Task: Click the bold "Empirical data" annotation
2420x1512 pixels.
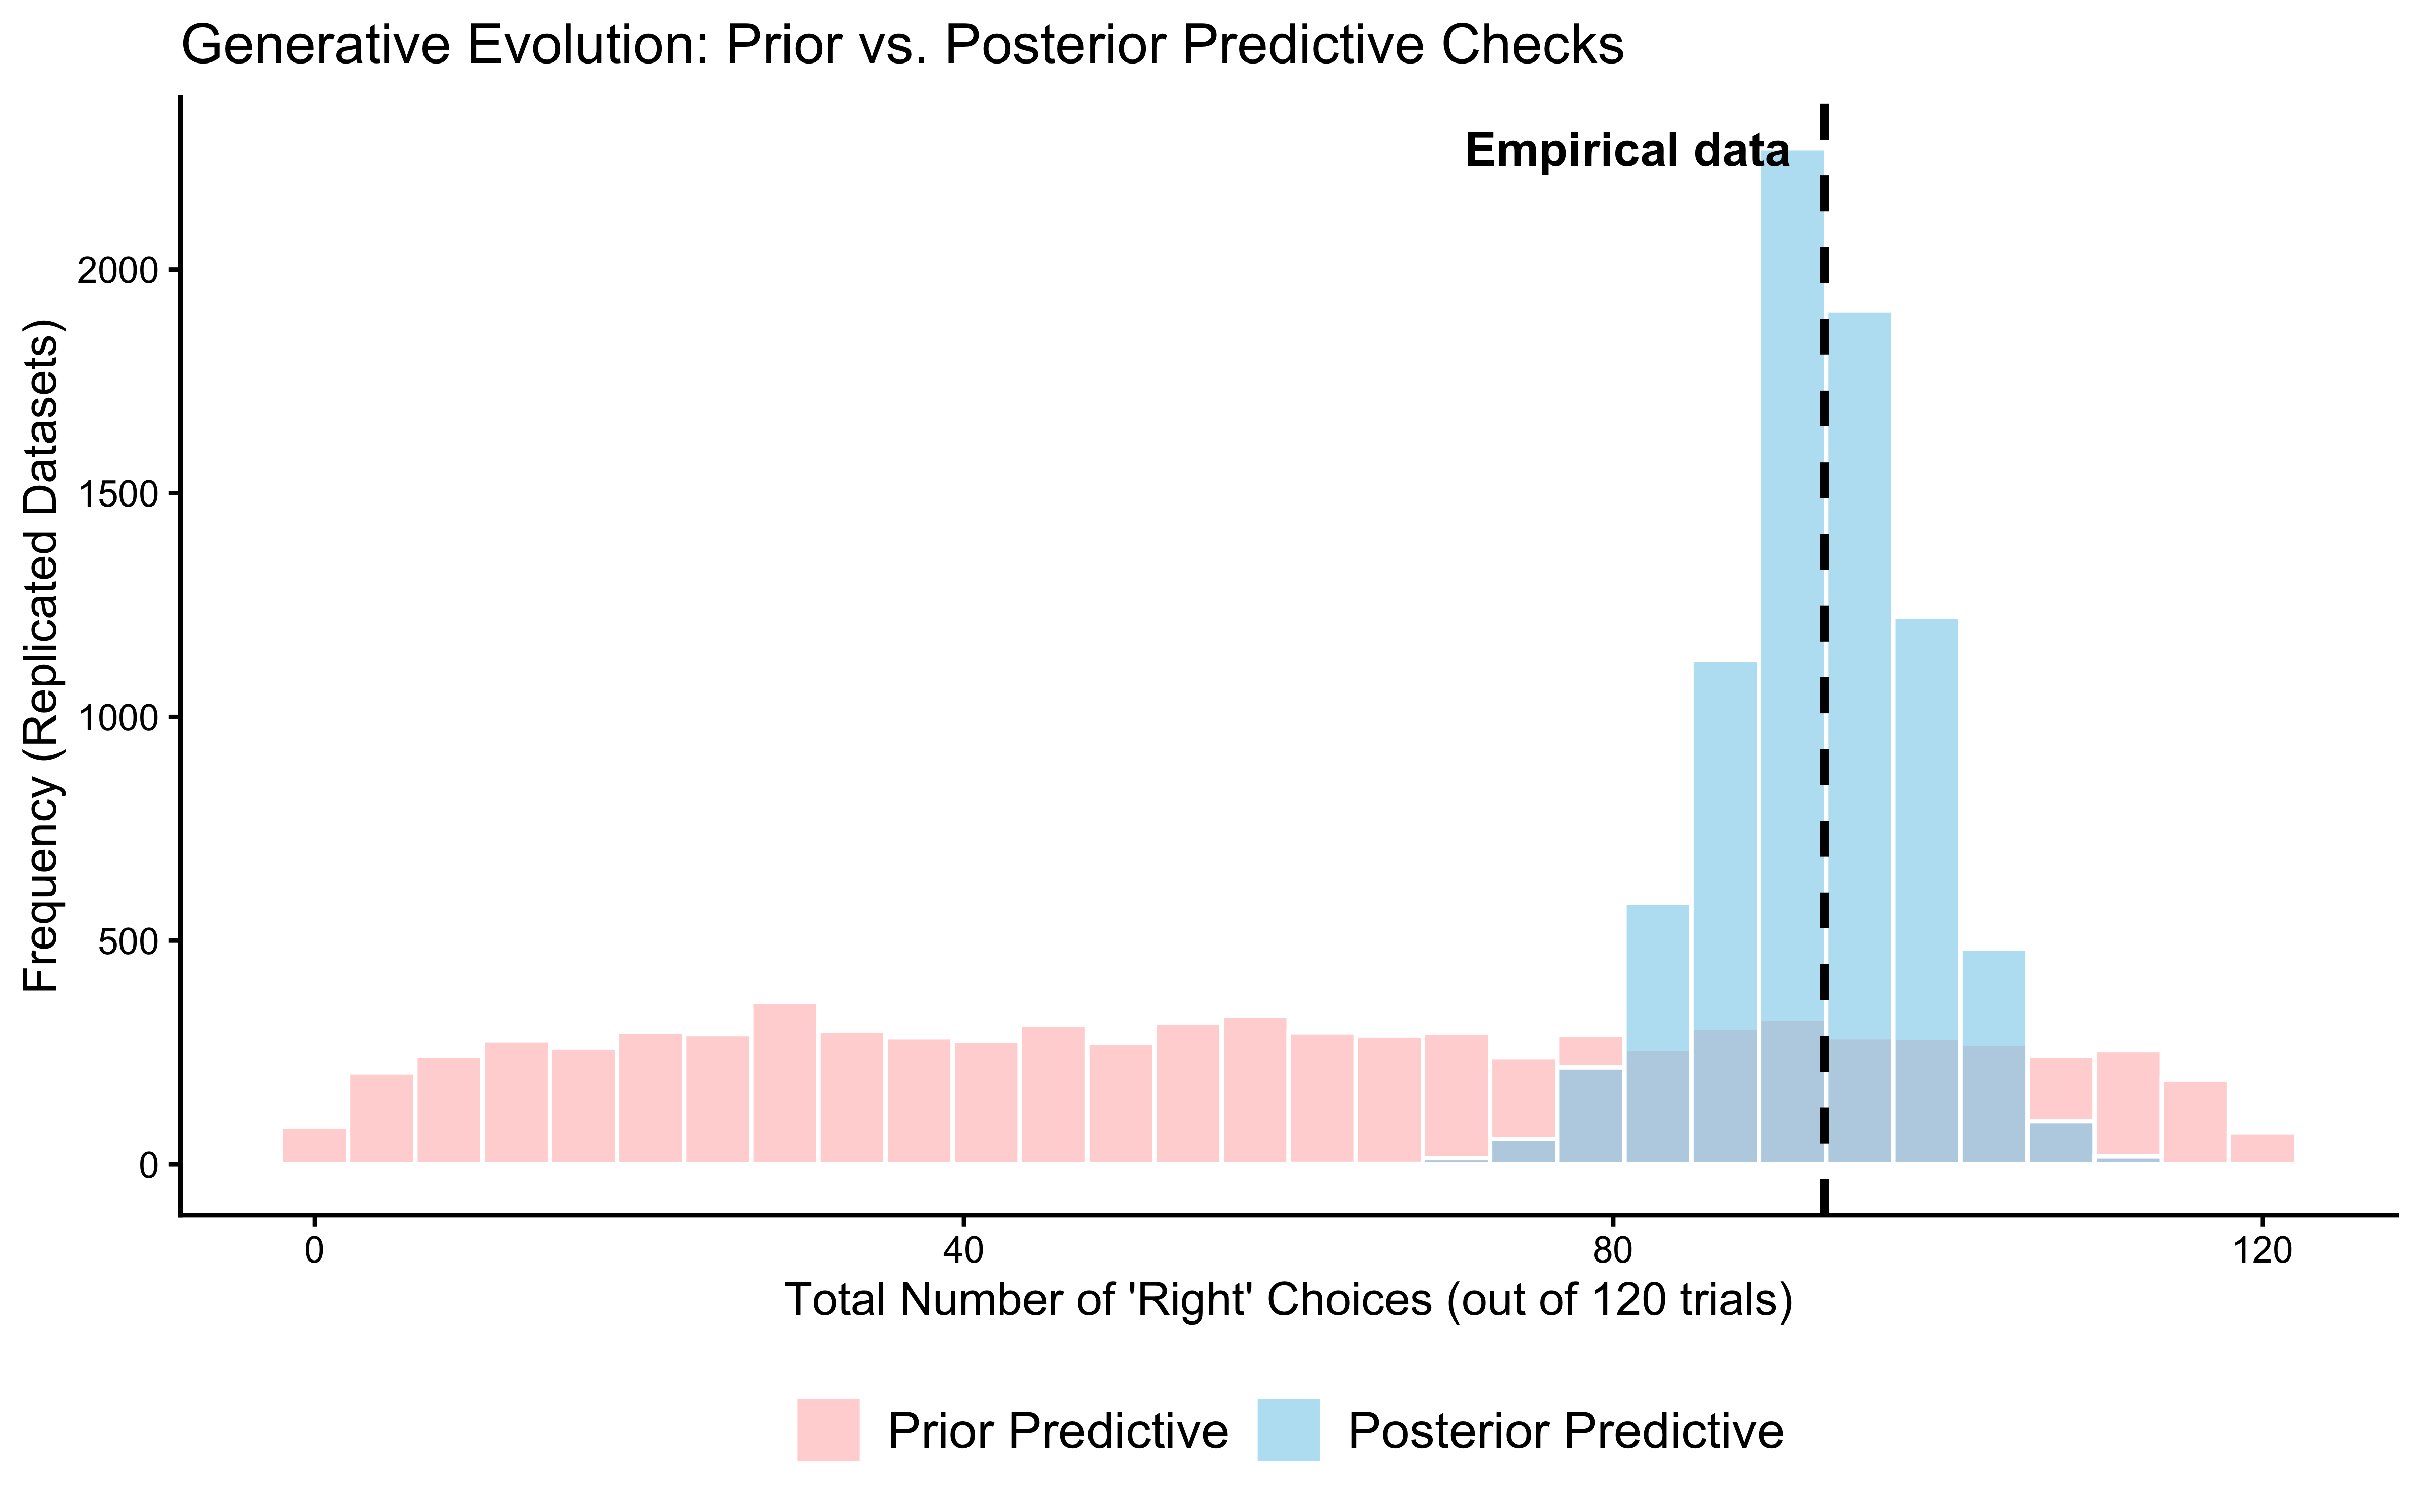Action: pos(1627,151)
